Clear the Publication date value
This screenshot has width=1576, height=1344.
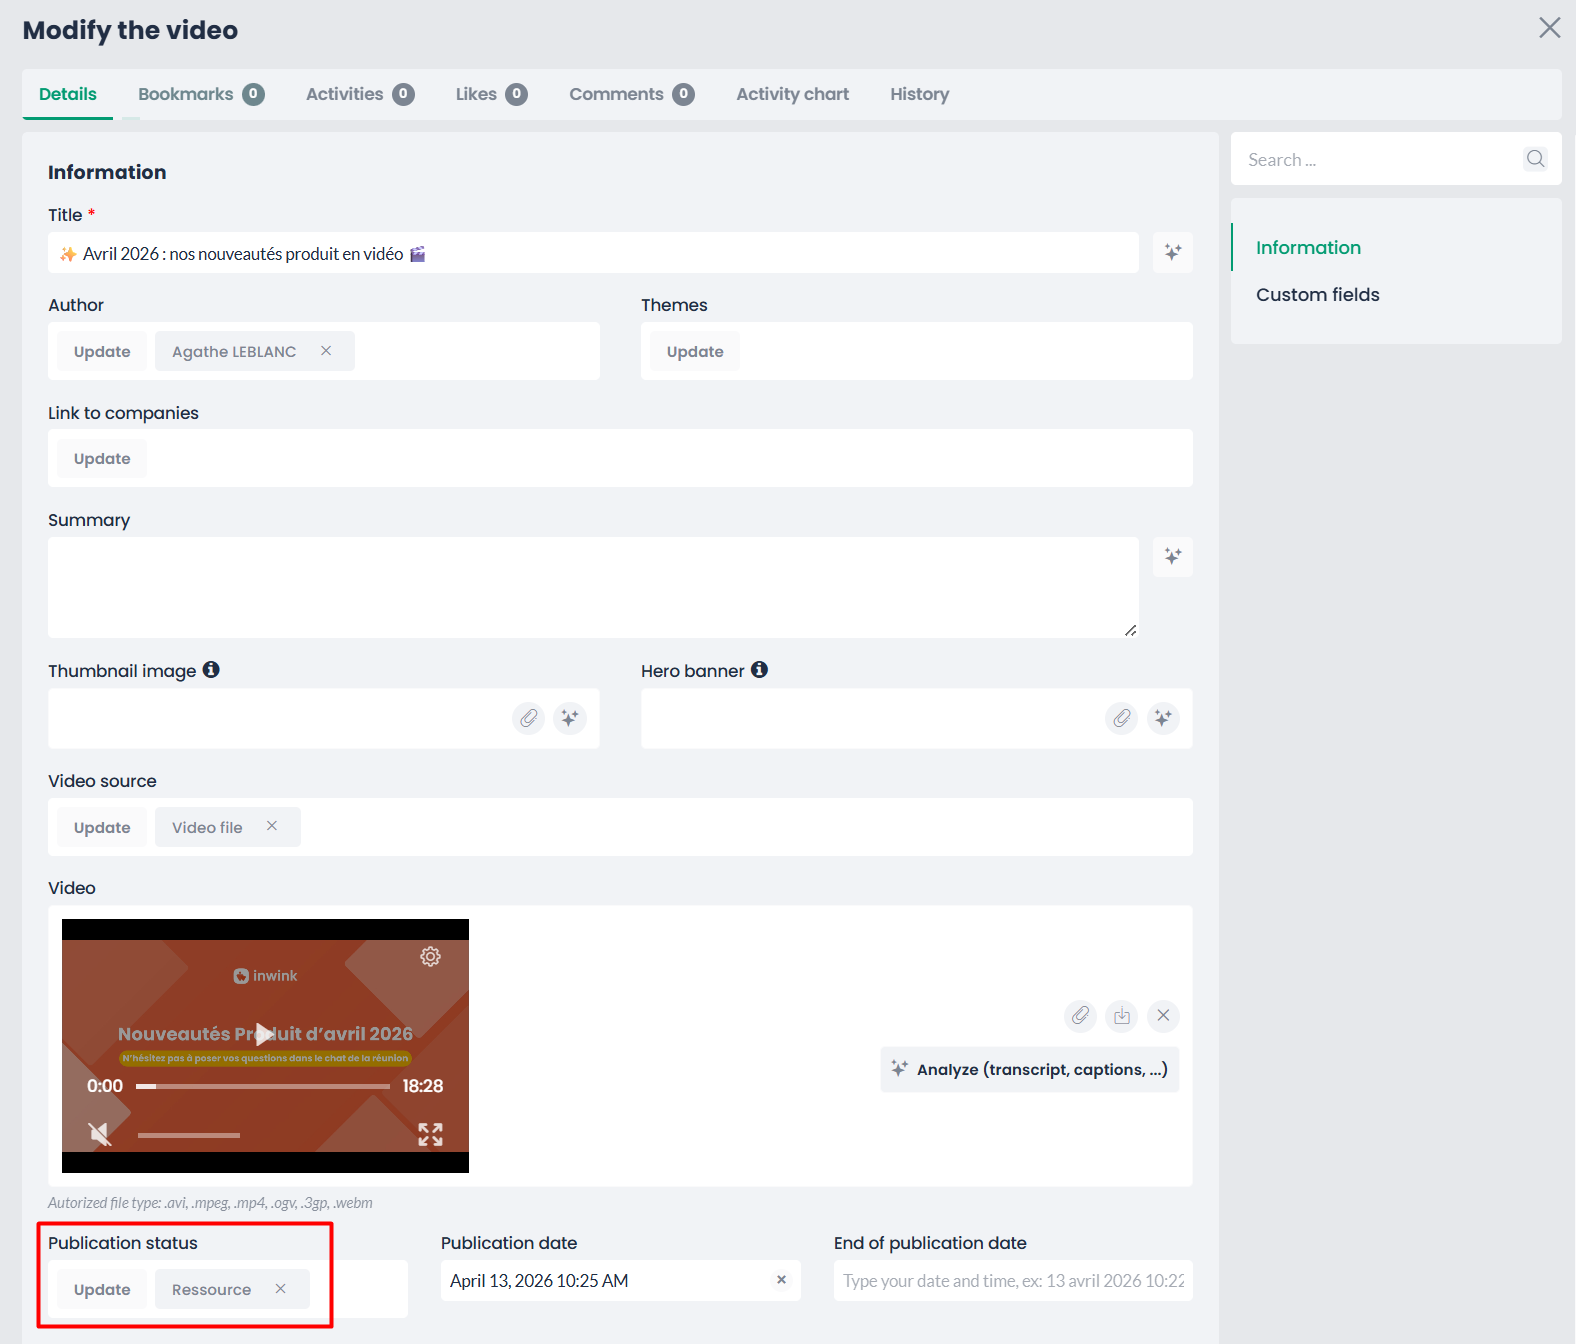tap(781, 1280)
